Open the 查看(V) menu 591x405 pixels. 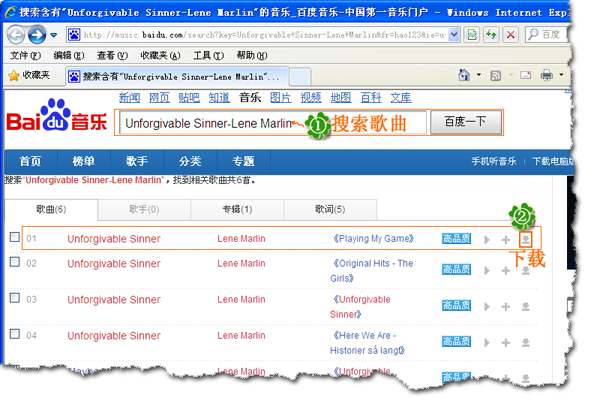(x=112, y=56)
